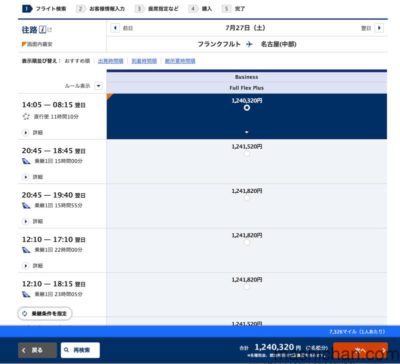Click magnifier icon on re-search button
Image resolution: width=400 pixels, height=364 pixels.
tap(67, 350)
